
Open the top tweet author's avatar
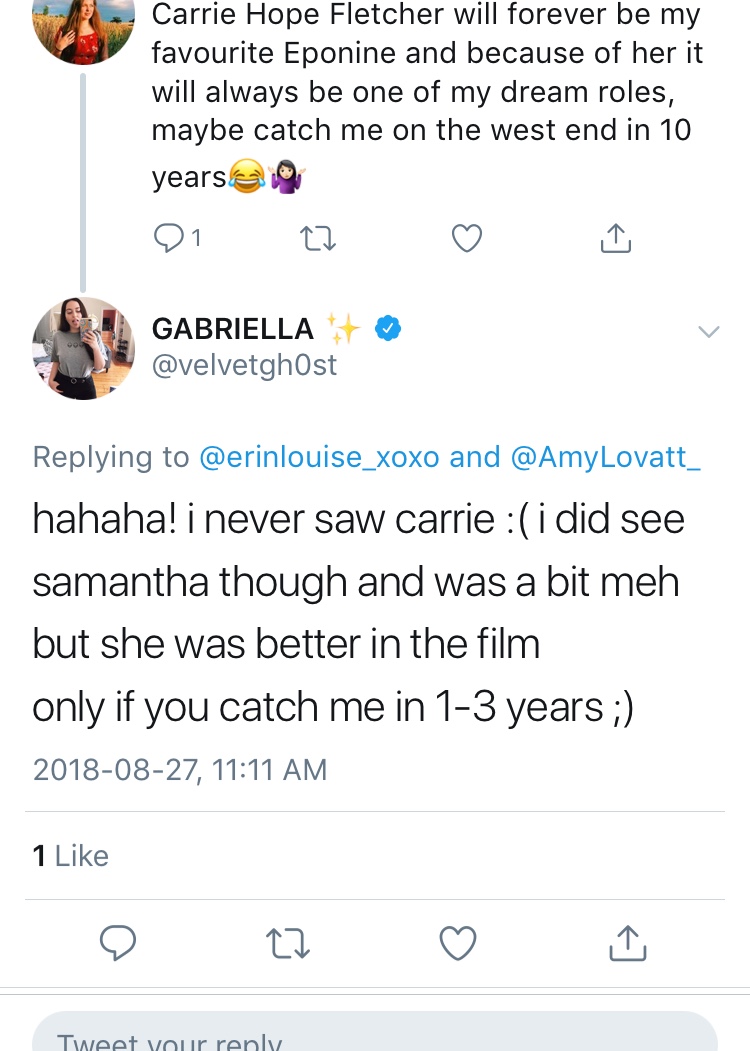click(83, 25)
